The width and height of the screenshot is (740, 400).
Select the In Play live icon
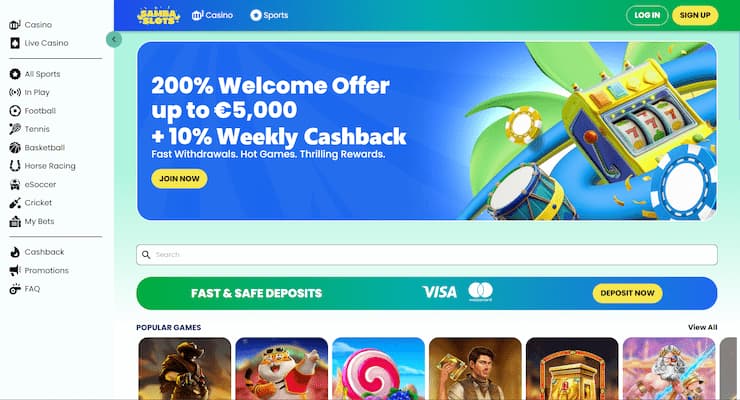tap(15, 92)
